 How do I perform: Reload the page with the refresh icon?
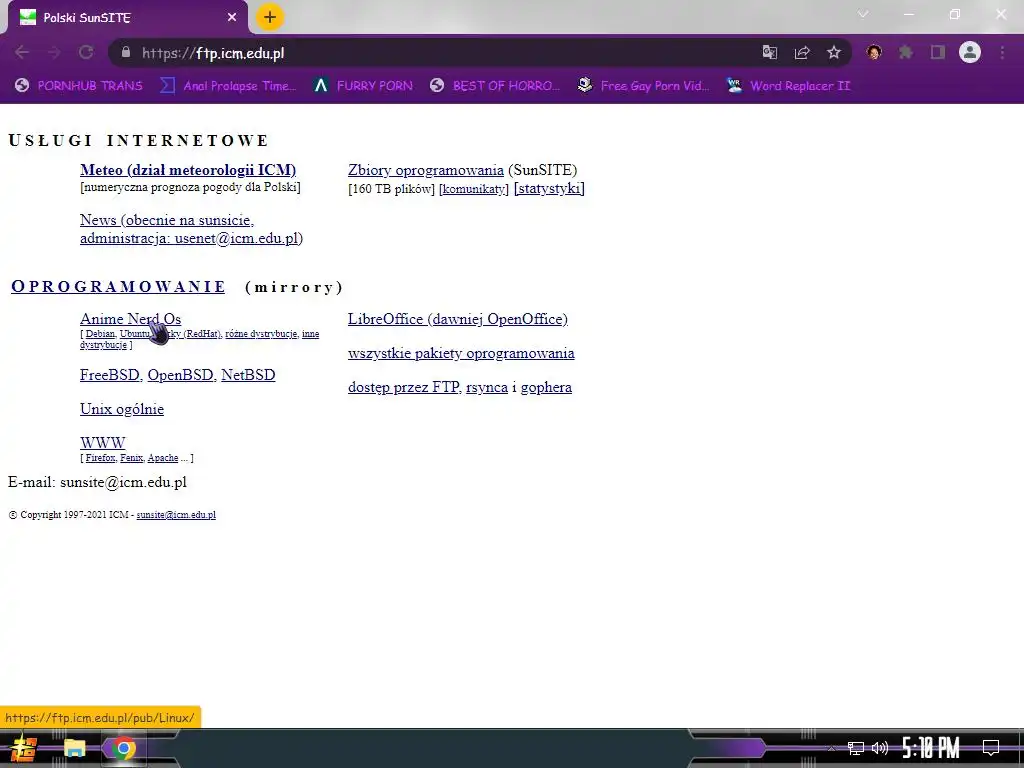pos(86,53)
